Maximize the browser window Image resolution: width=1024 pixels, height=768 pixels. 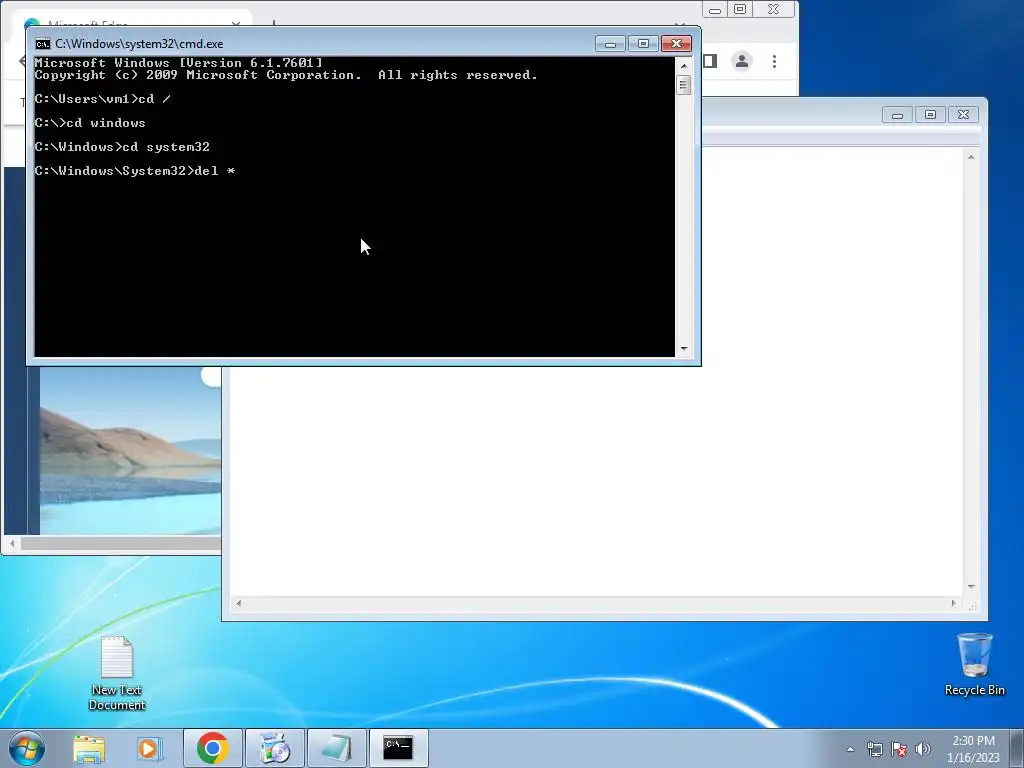(740, 10)
